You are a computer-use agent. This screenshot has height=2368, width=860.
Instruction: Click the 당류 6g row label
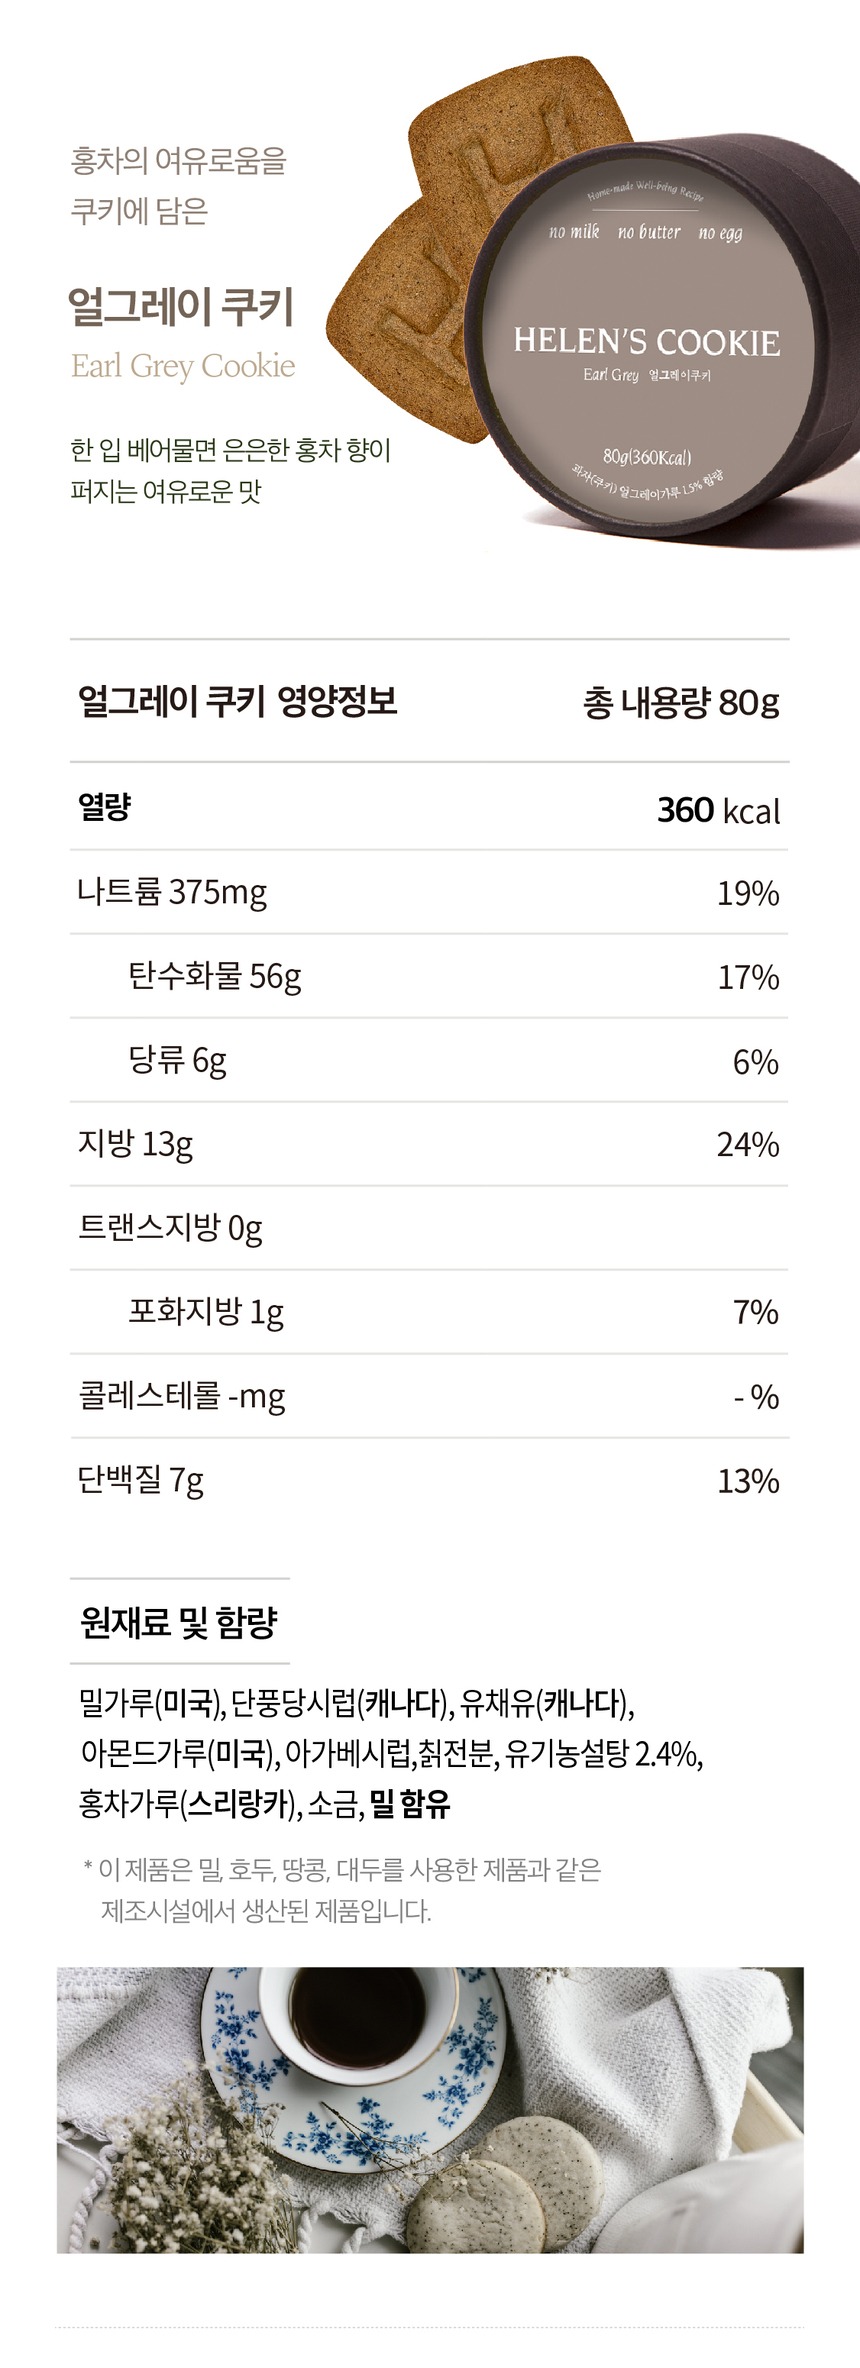[x=177, y=1060]
